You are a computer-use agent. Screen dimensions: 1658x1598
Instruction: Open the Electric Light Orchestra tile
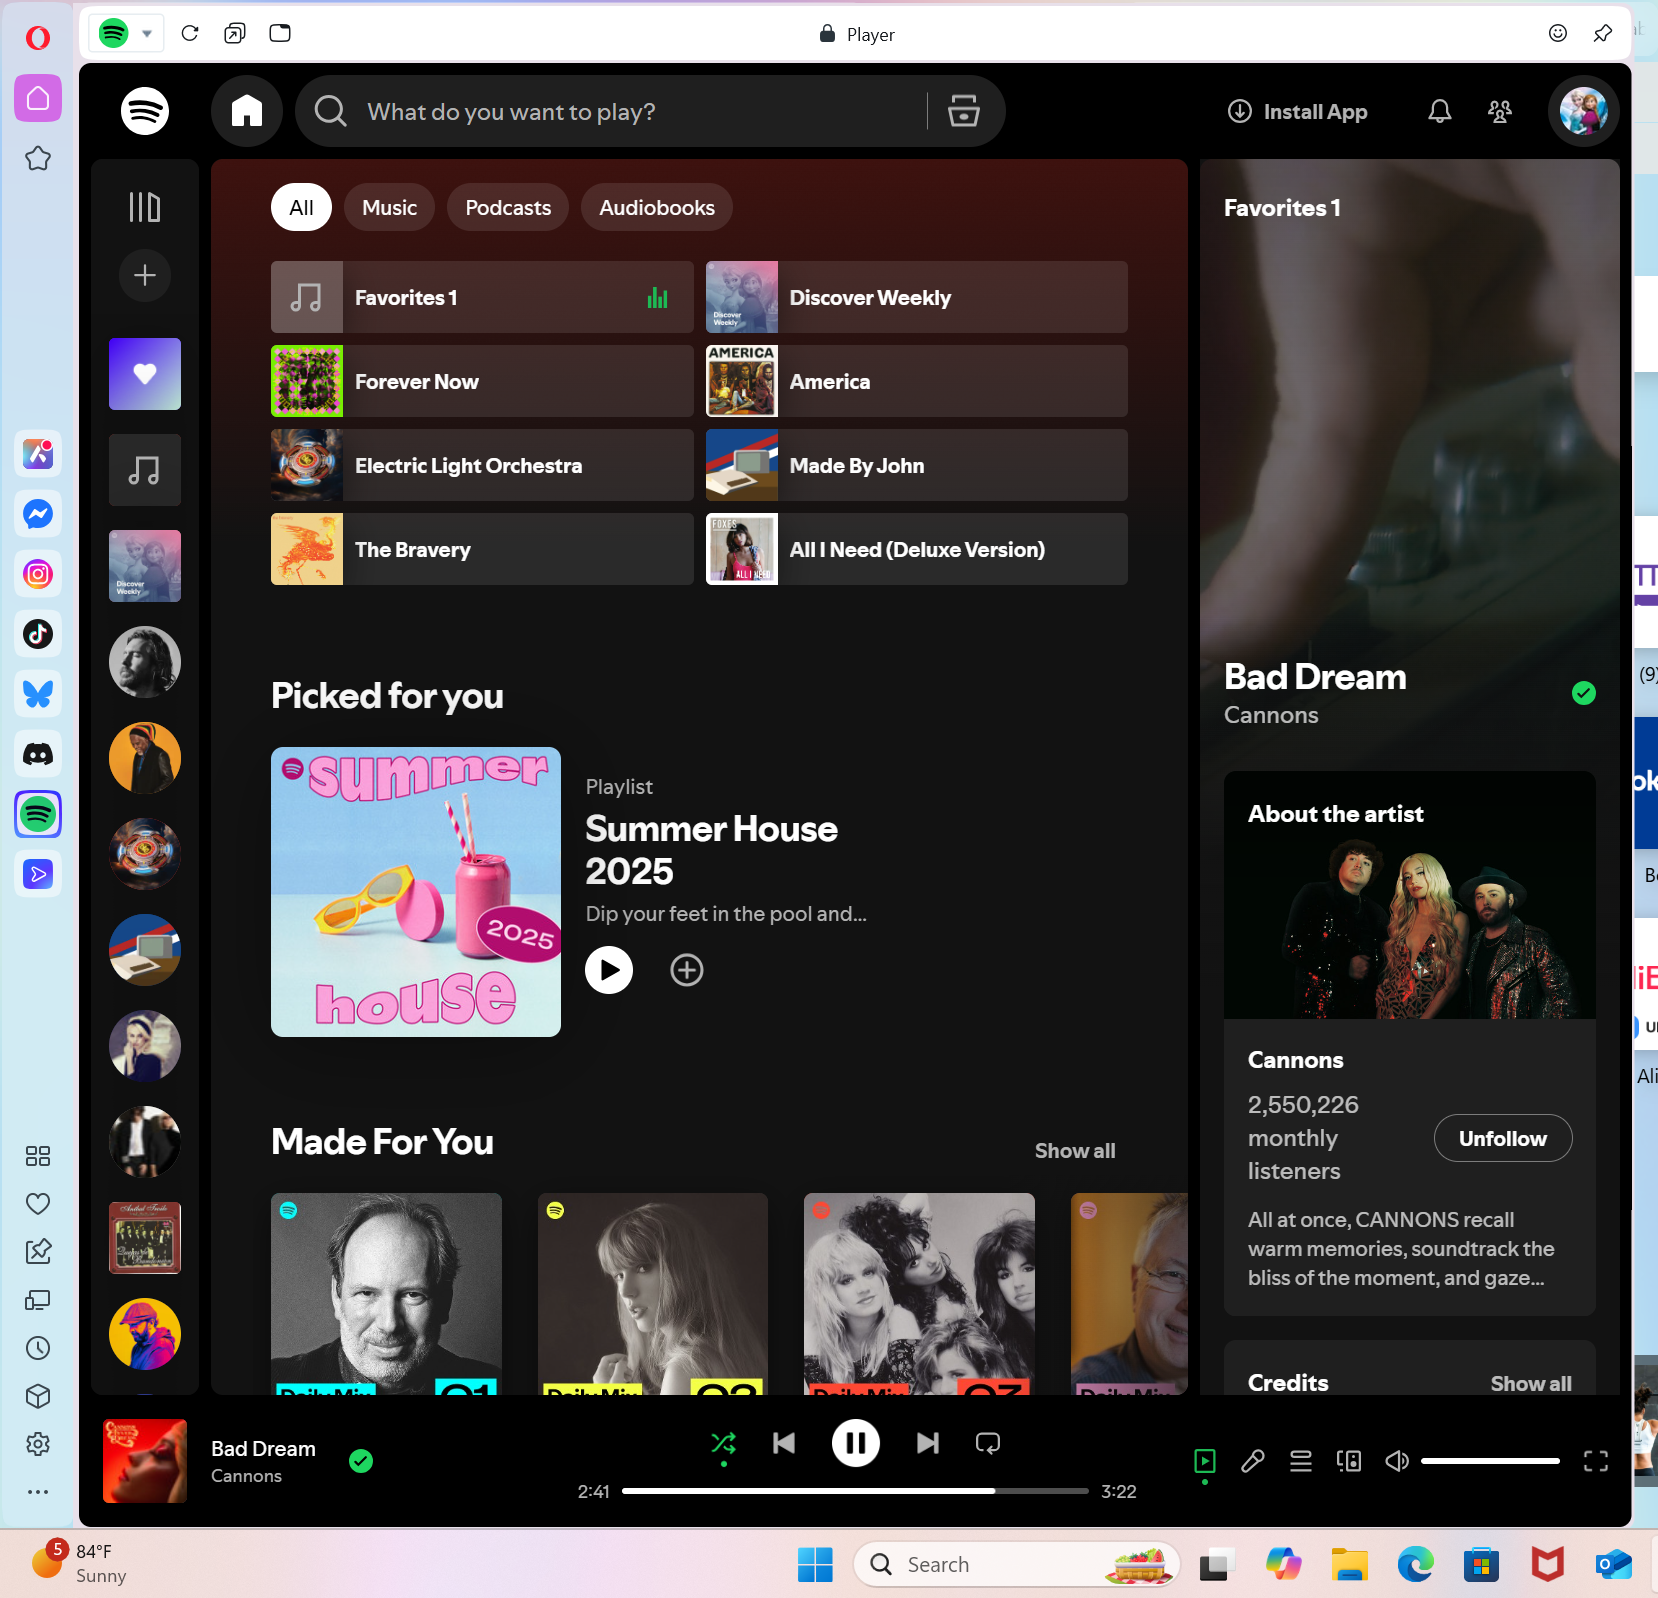[482, 465]
